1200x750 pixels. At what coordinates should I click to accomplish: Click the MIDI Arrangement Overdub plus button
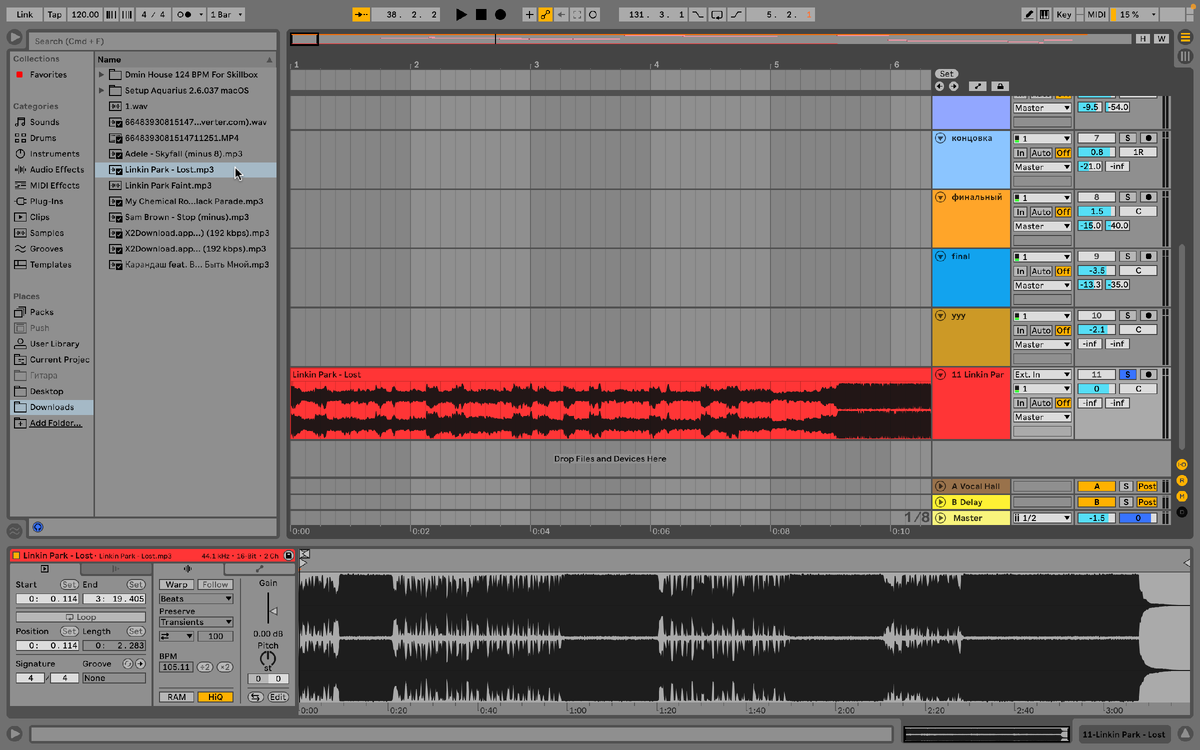tap(529, 15)
